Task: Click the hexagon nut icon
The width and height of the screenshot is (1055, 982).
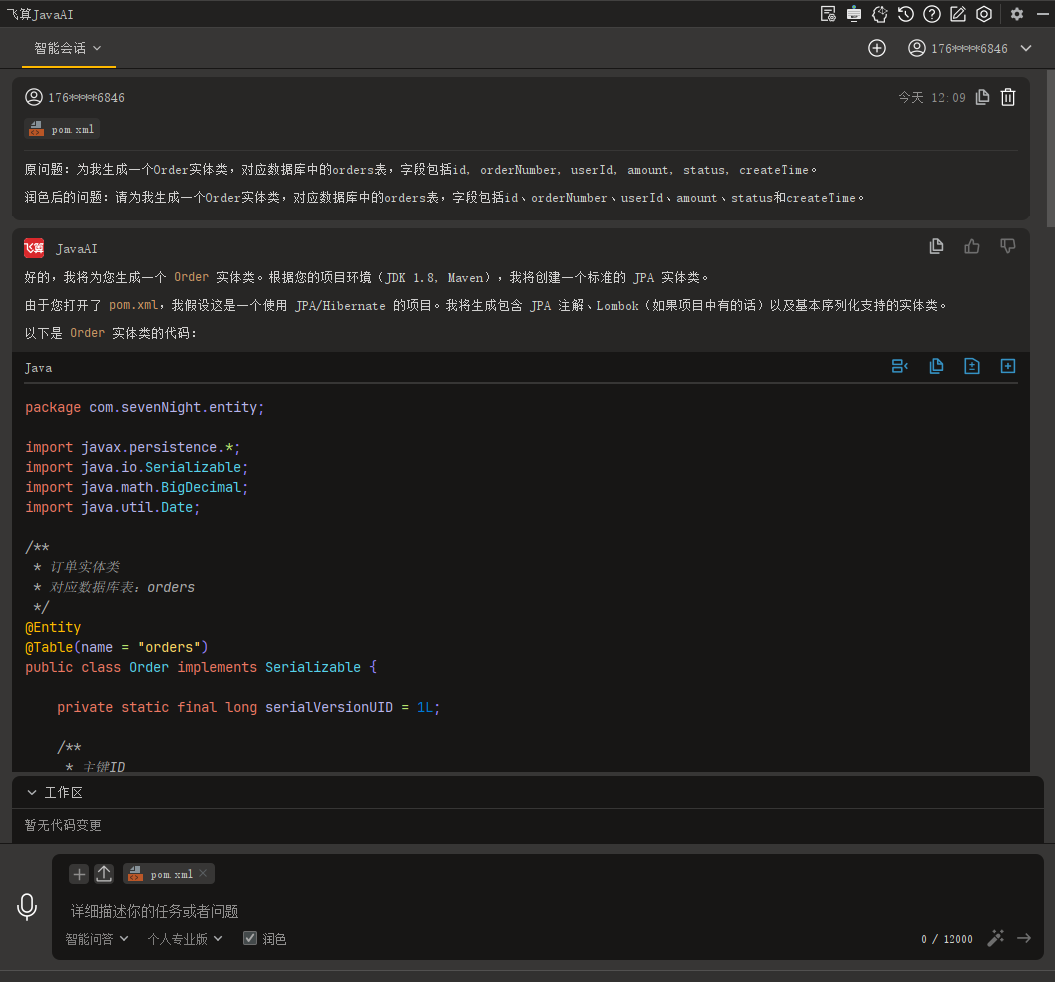Action: 984,14
